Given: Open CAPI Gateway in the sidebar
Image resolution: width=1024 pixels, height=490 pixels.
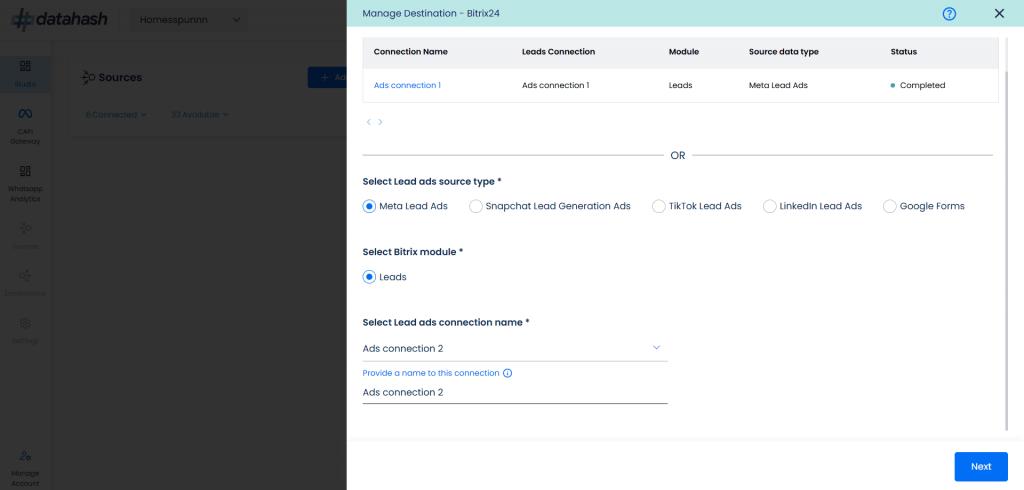Looking at the screenshot, I should click(x=25, y=127).
